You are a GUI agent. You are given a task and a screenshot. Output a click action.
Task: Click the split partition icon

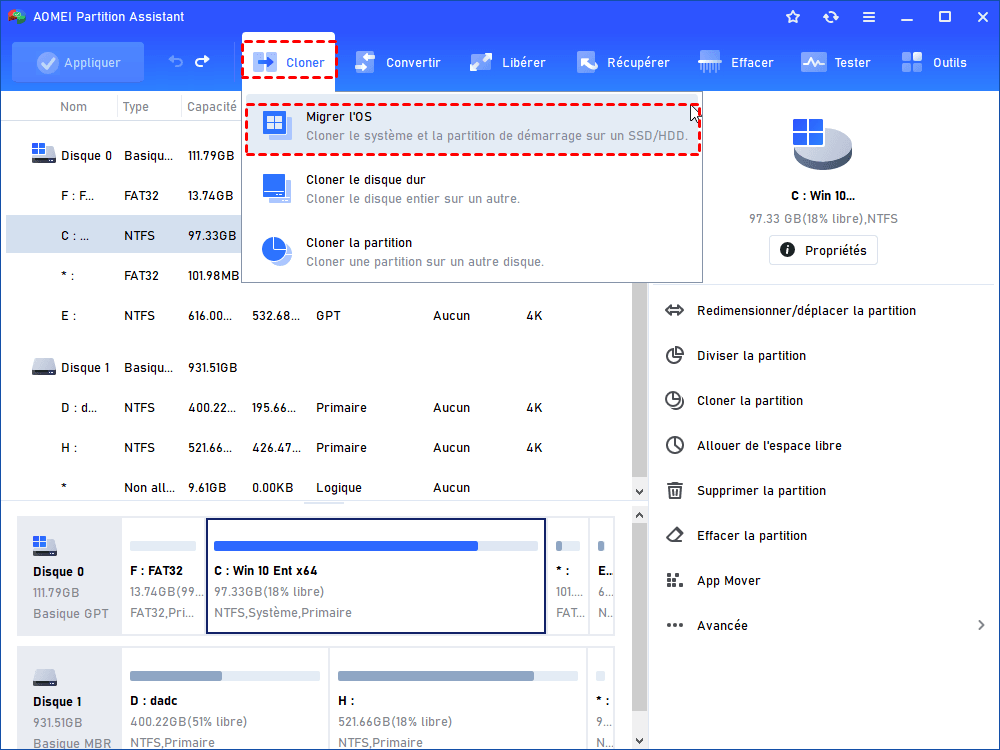(674, 355)
